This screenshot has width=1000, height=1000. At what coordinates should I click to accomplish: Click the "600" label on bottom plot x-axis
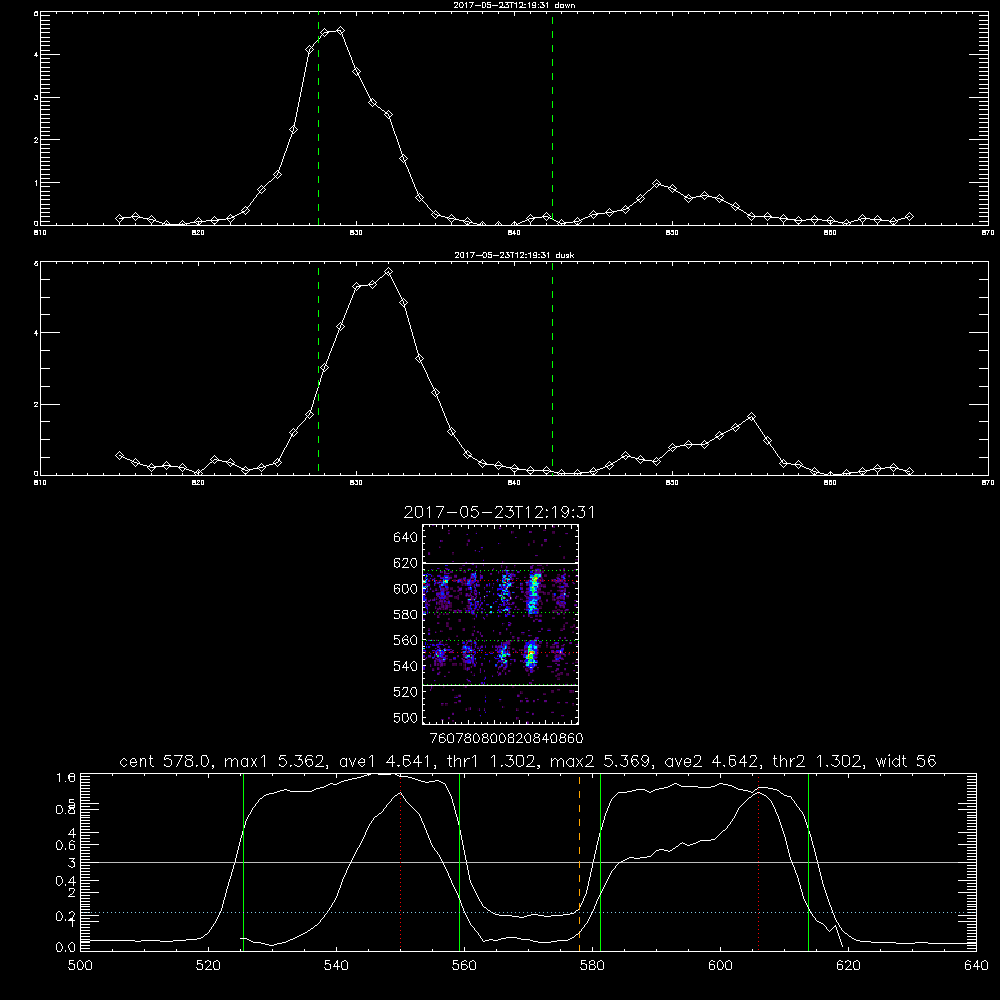click(720, 966)
